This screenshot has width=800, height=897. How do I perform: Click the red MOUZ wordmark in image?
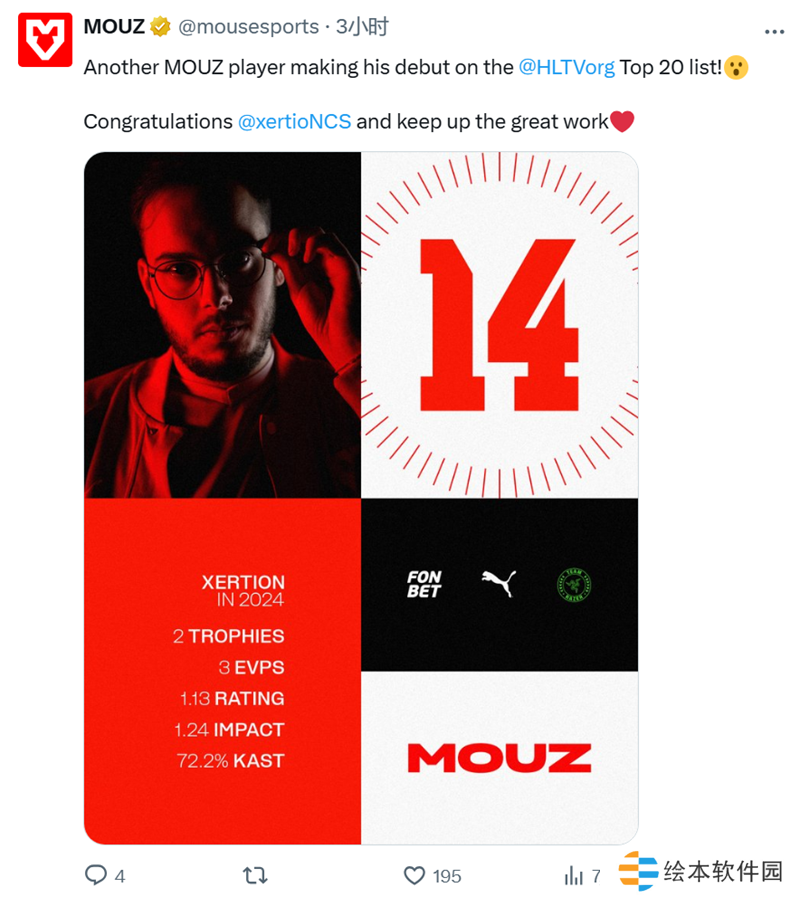click(500, 758)
